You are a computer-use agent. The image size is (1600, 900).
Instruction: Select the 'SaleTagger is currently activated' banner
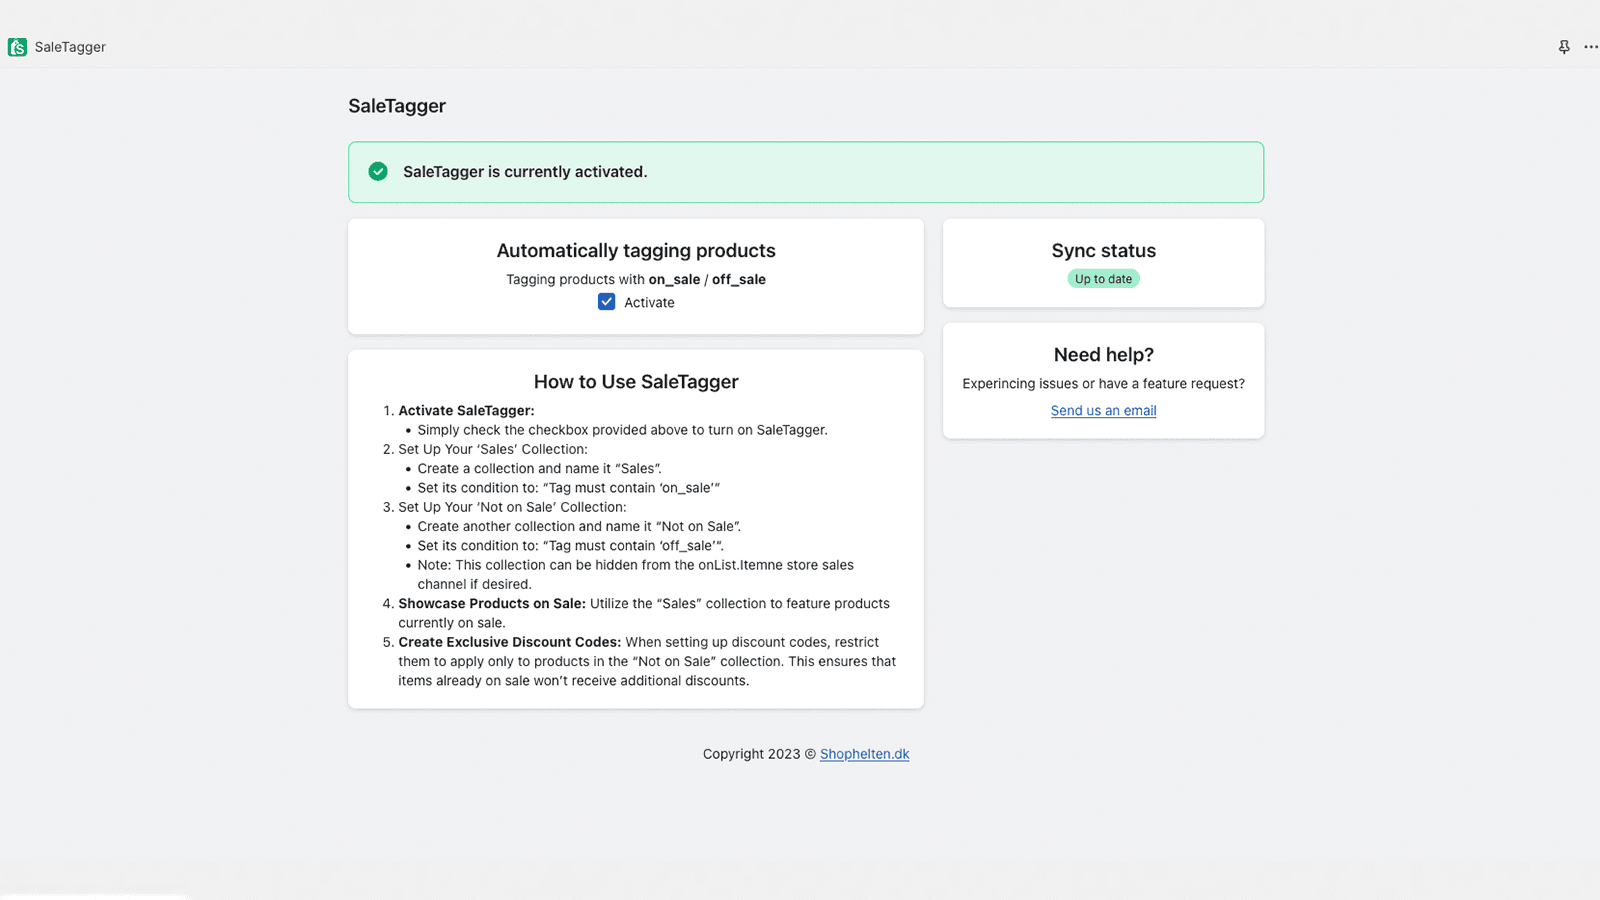pyautogui.click(x=805, y=171)
